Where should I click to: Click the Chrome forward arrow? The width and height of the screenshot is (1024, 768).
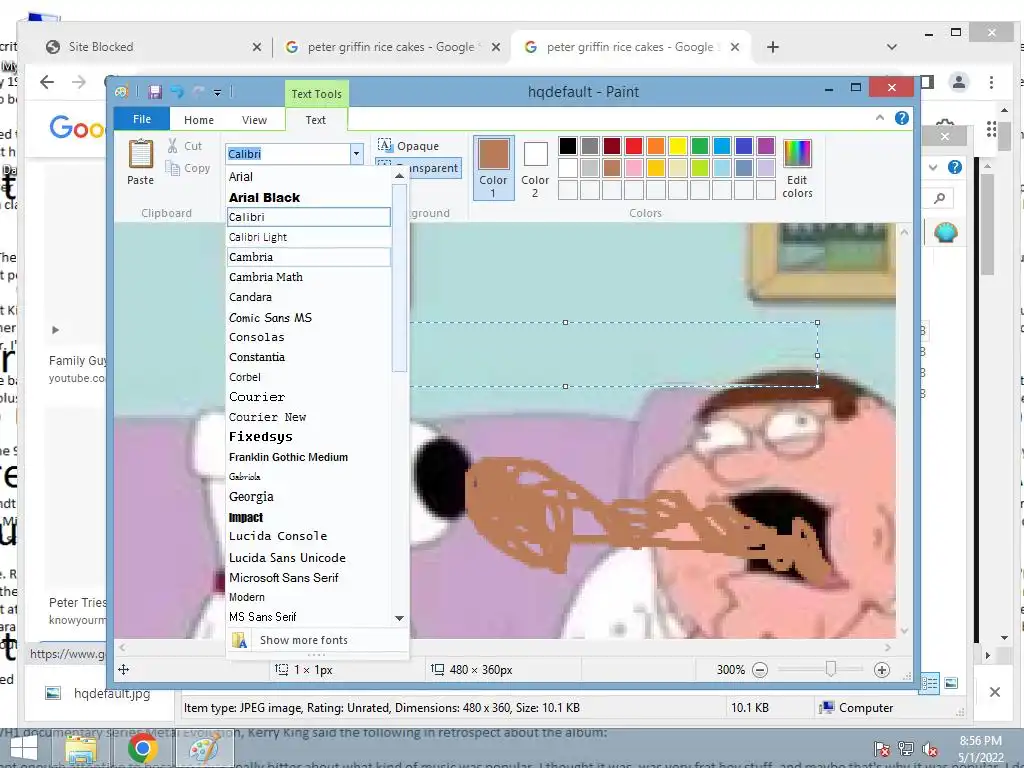click(x=78, y=82)
